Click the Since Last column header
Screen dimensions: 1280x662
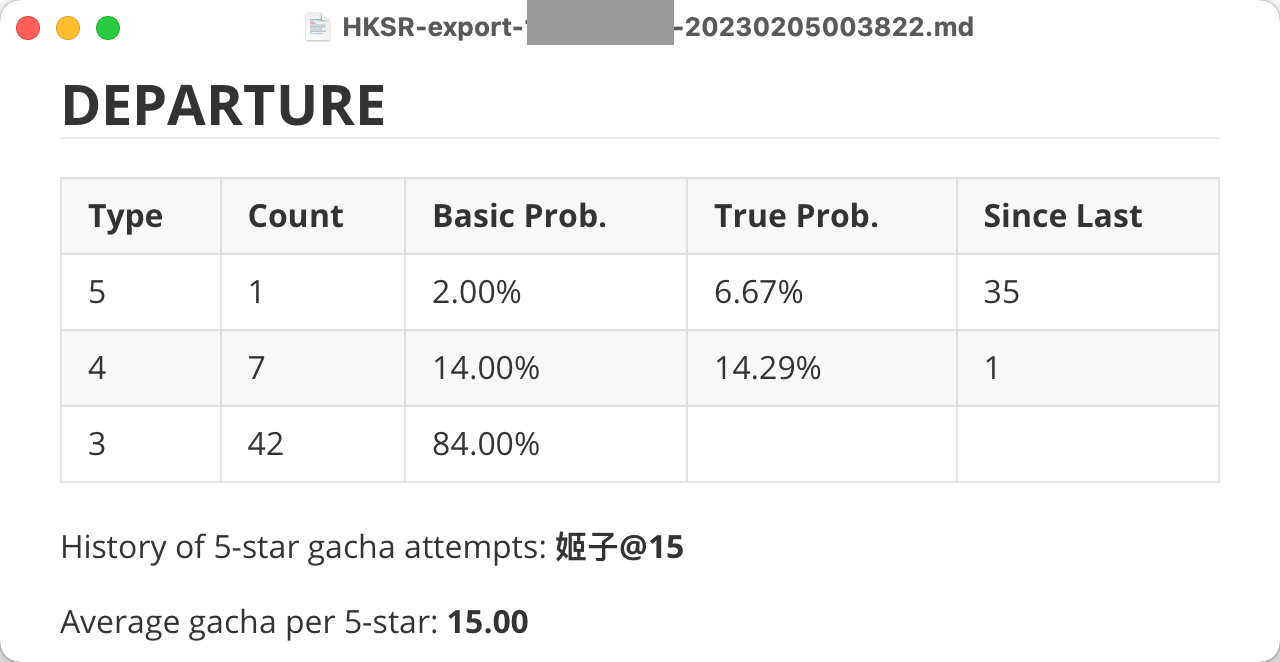point(1088,216)
